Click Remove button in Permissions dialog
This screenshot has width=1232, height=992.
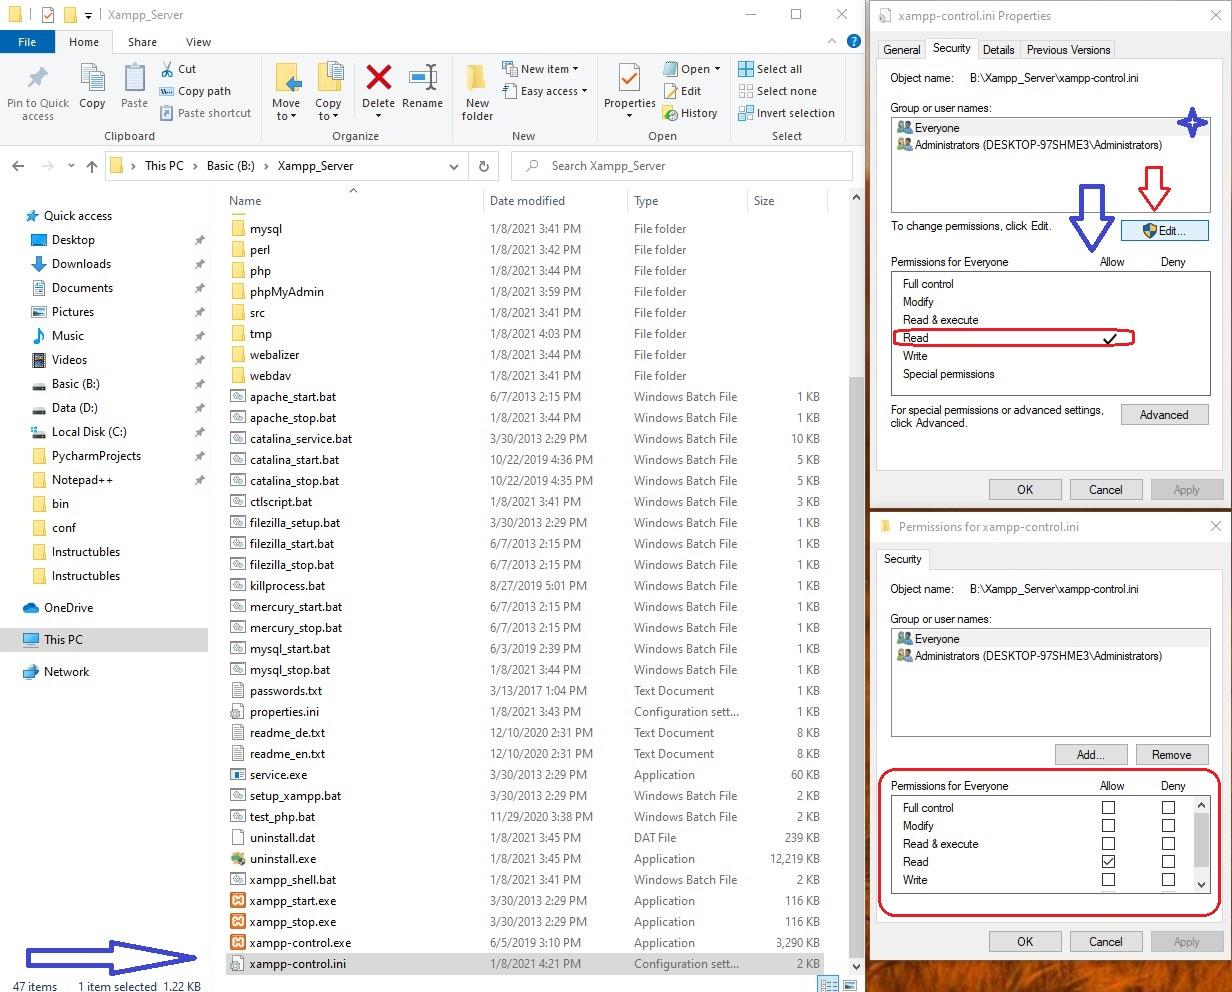pyautogui.click(x=1171, y=755)
